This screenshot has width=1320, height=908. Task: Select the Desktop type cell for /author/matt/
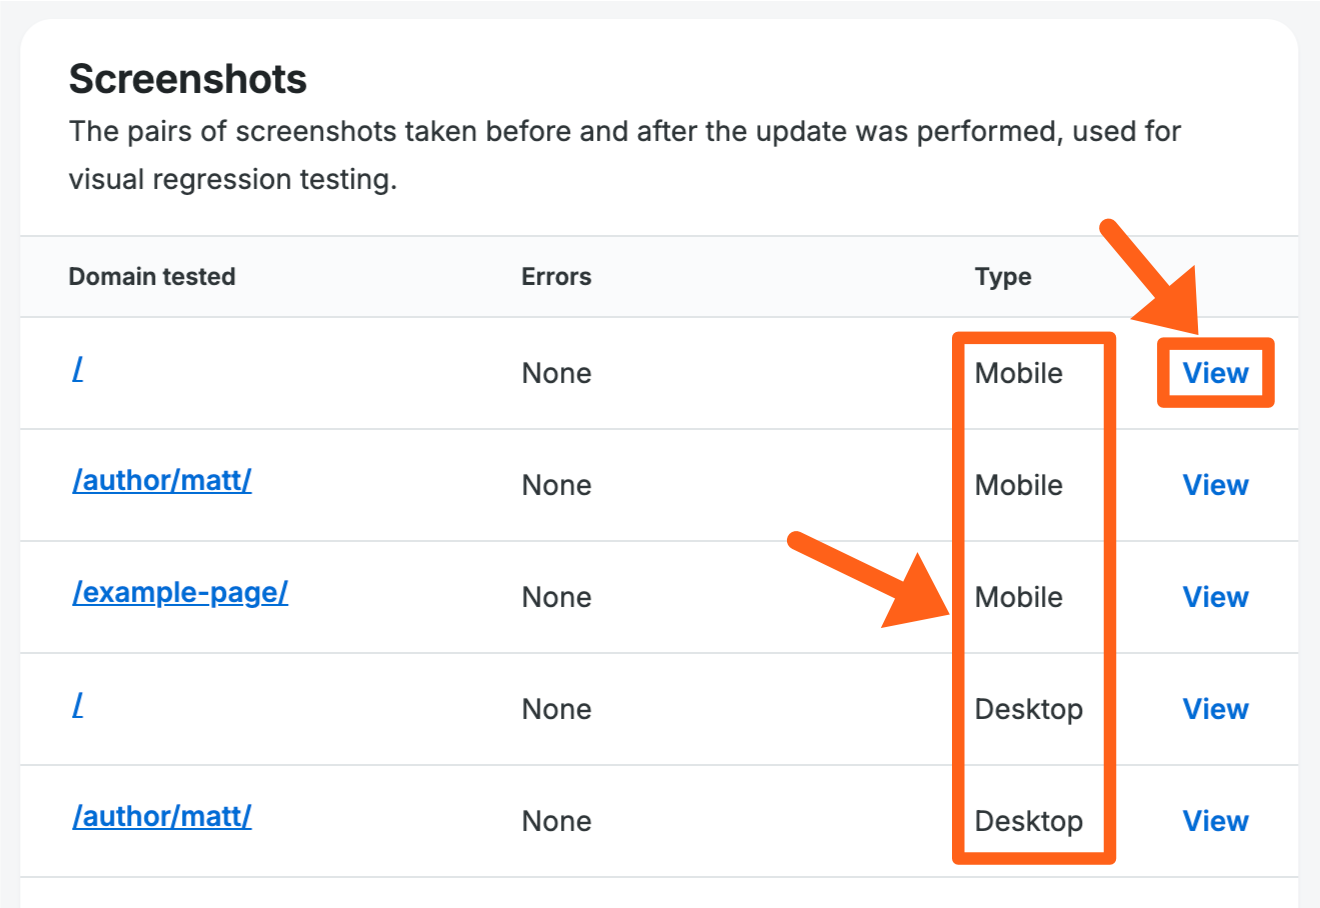(x=1029, y=821)
